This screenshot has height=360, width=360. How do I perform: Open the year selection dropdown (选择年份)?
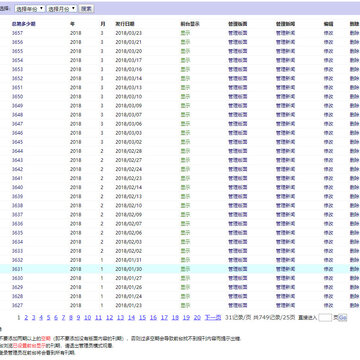pos(29,9)
